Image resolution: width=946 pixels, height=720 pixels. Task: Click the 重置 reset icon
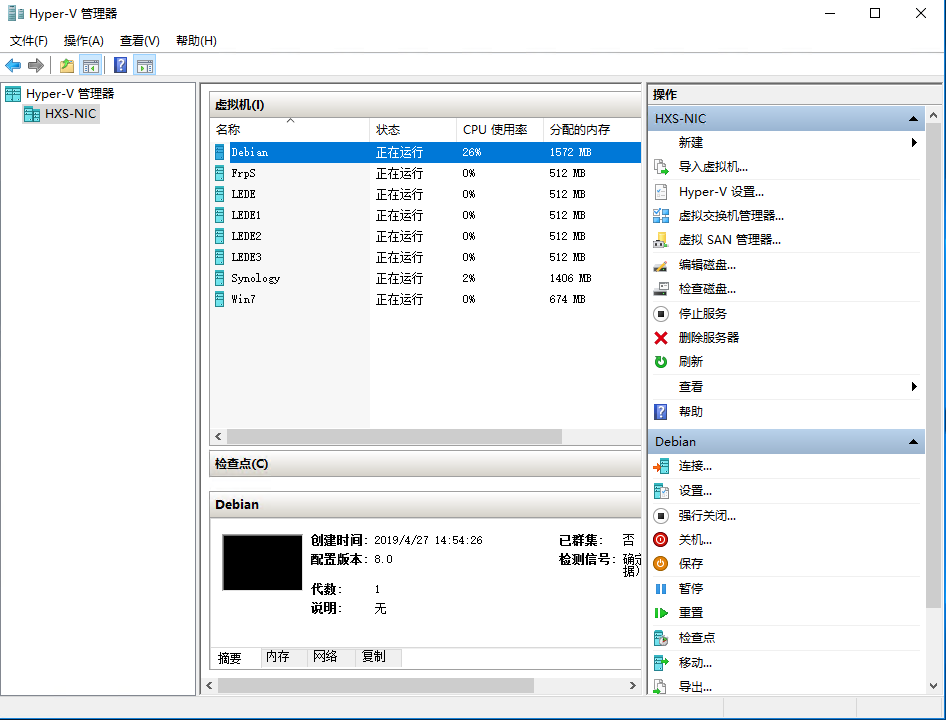tap(661, 613)
